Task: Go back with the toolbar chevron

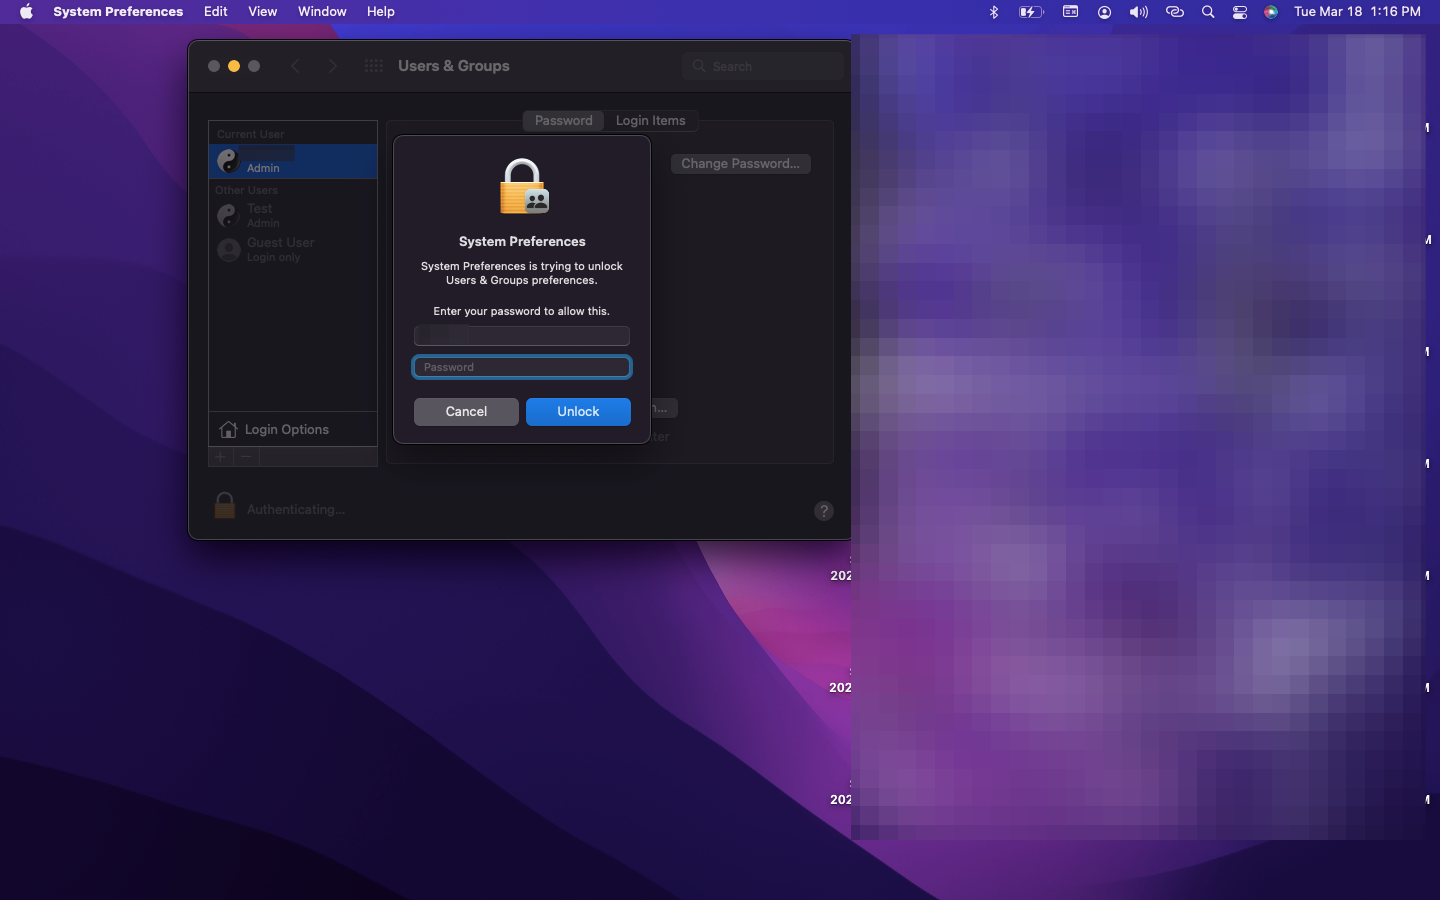Action: click(x=295, y=66)
